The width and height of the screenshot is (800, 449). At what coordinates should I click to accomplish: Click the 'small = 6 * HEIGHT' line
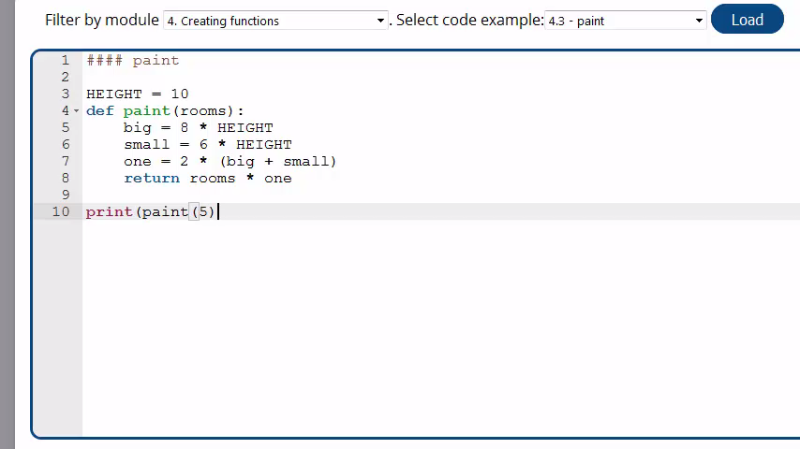[x=207, y=145]
